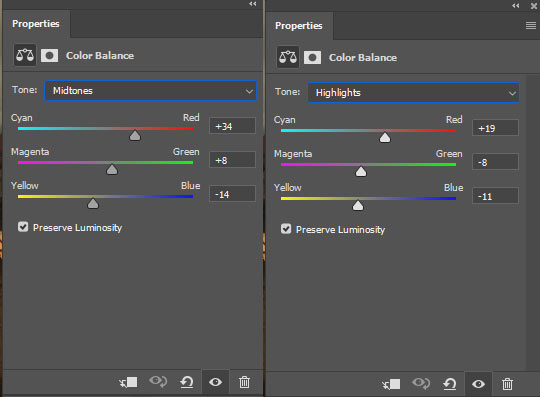
Task: Click the Yellow-Blue slider handle in Midtones panel
Action: pos(93,203)
